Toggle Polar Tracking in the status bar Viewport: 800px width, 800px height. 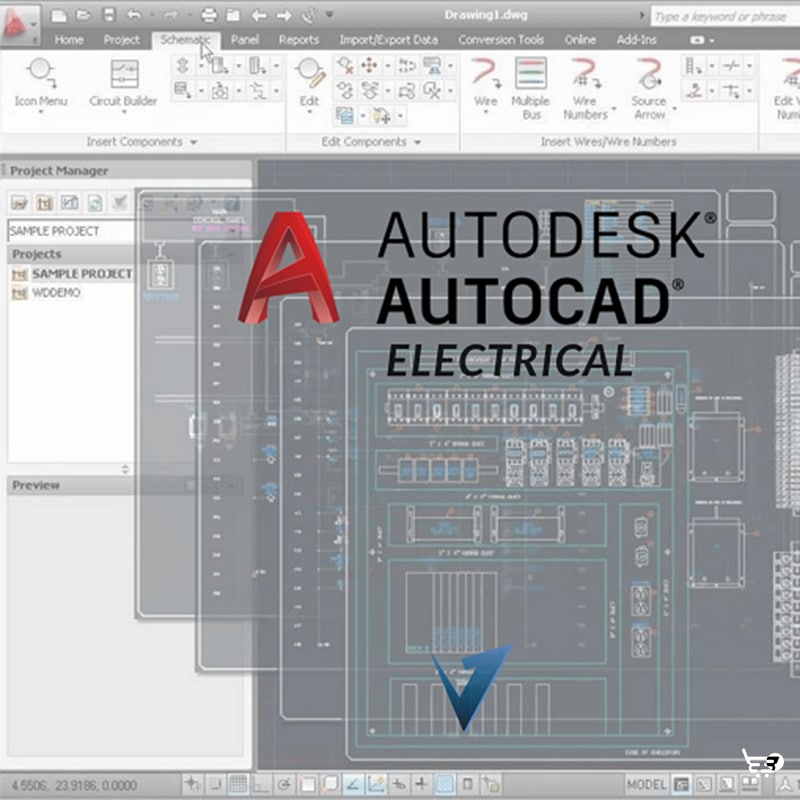[x=284, y=784]
